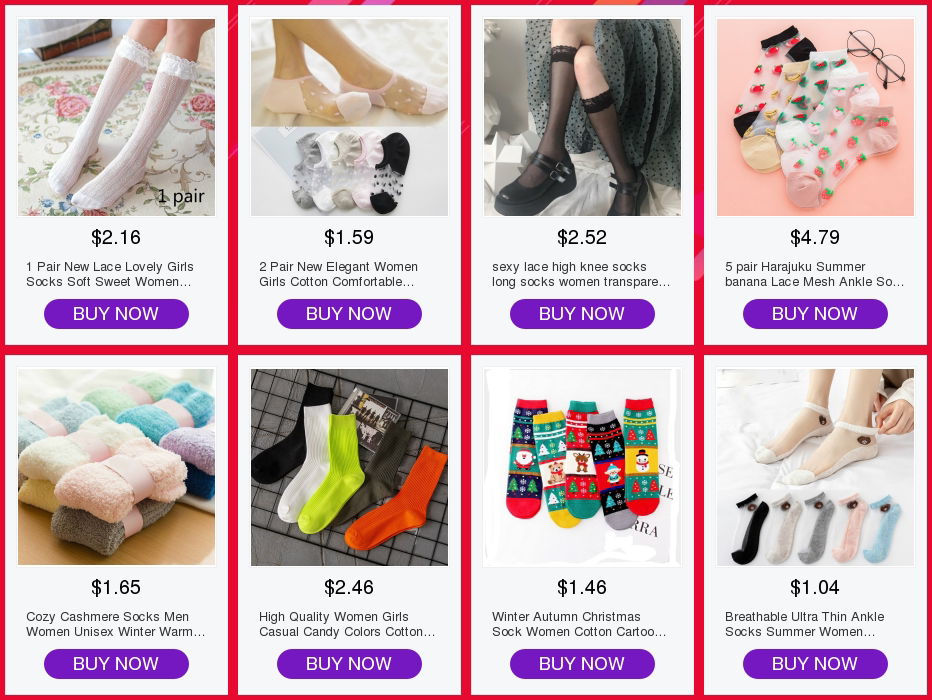932x700 pixels.
Task: View the black lace high knee socks picture
Action: click(582, 117)
